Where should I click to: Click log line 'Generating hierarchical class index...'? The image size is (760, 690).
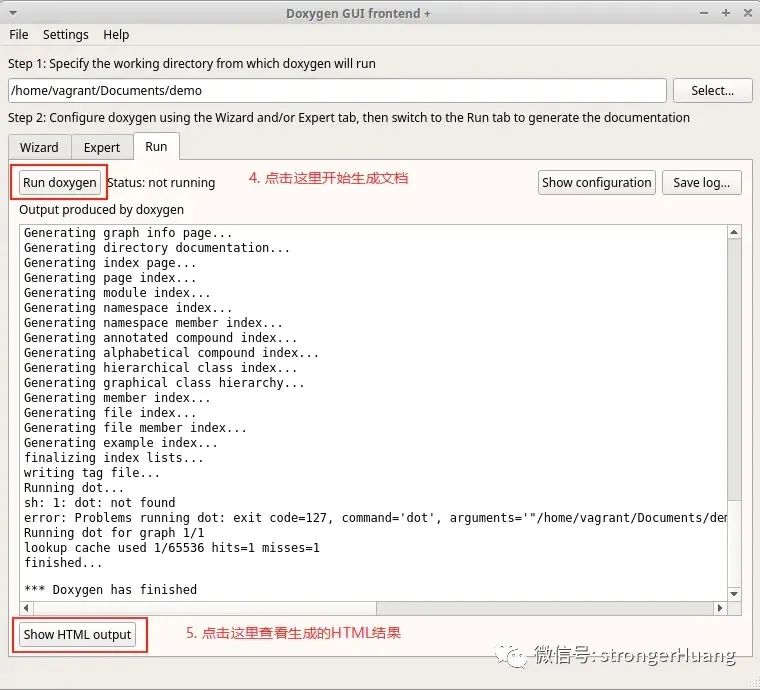coord(160,368)
